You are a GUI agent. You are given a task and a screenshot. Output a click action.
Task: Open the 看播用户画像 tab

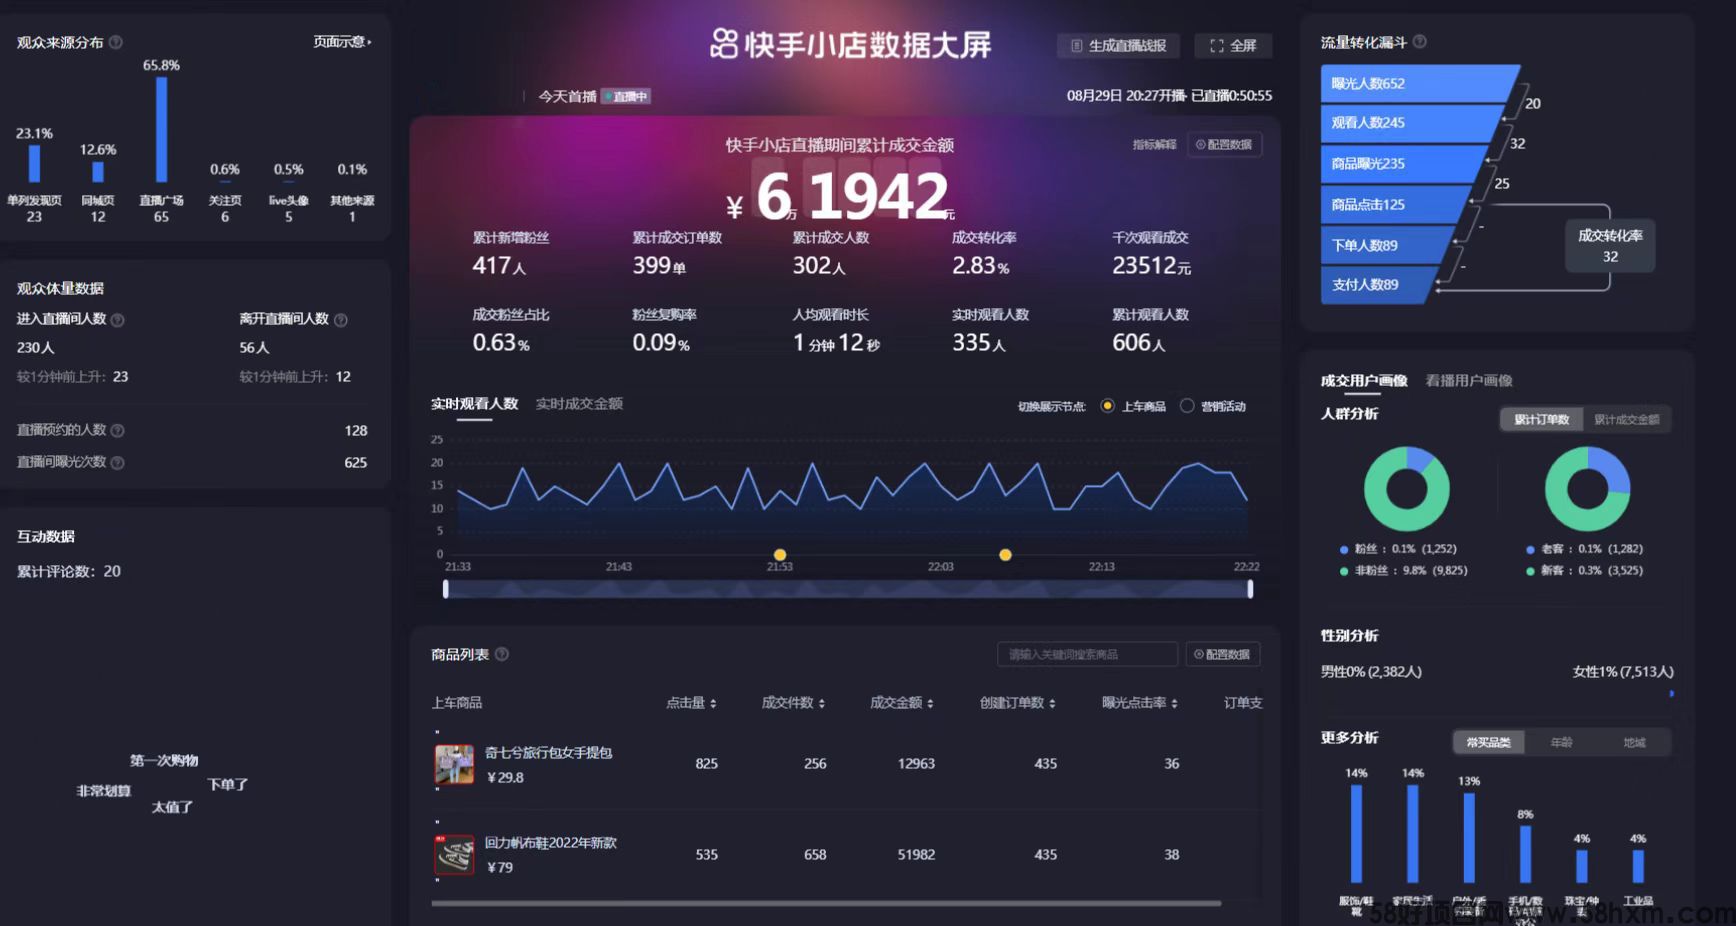pyautogui.click(x=1469, y=381)
